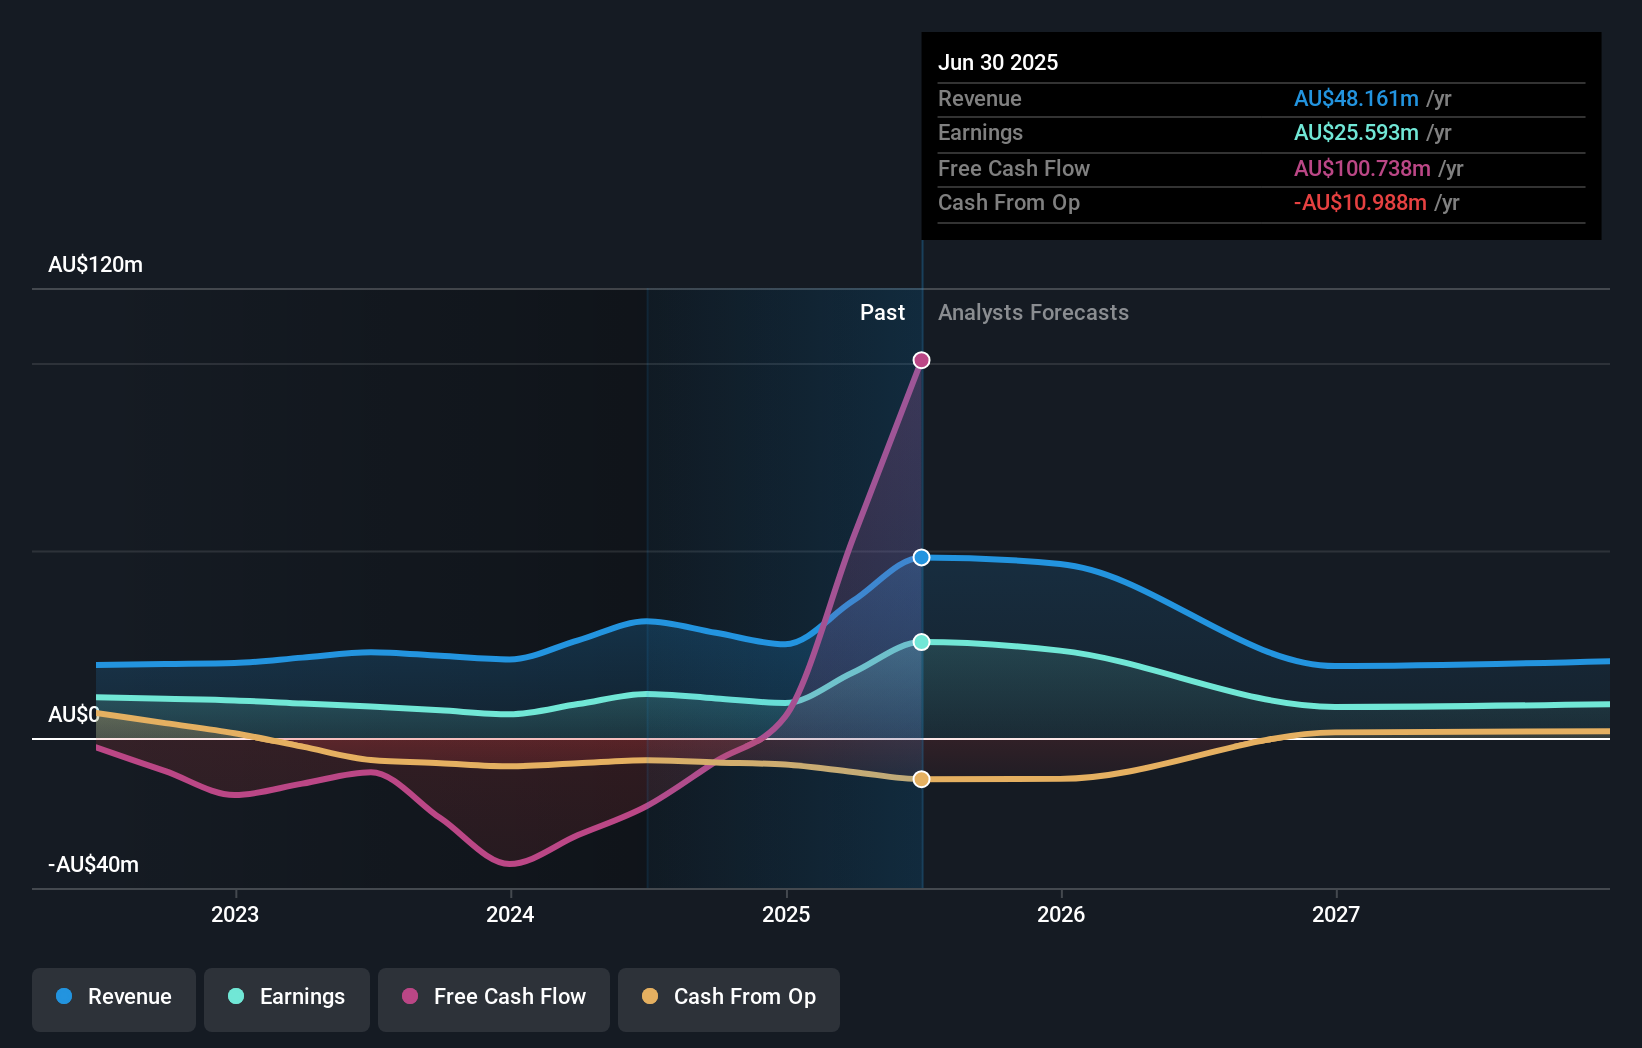This screenshot has width=1642, height=1048.
Task: Click the Analysts Forecasts label
Action: [1033, 313]
